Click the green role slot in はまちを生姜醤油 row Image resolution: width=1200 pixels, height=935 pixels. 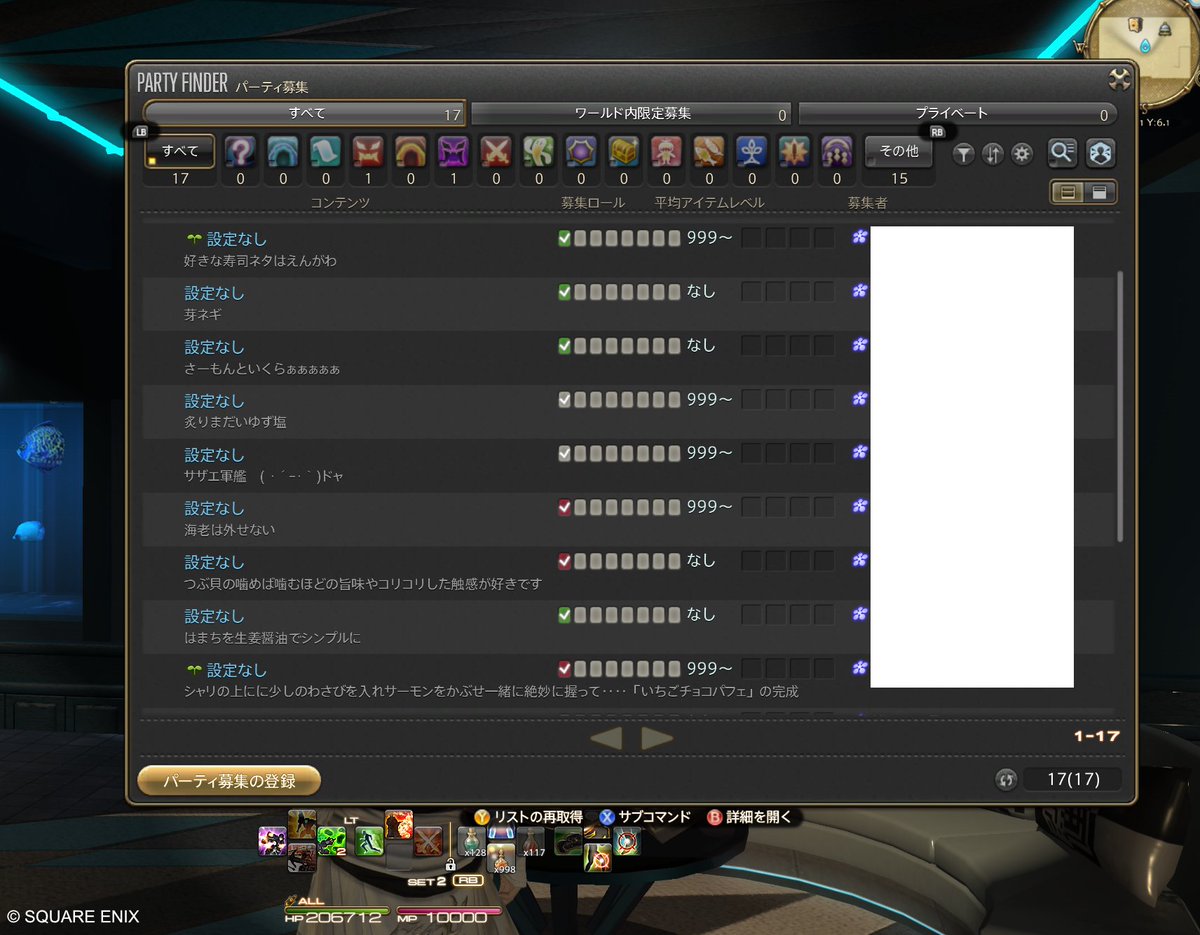pos(564,614)
